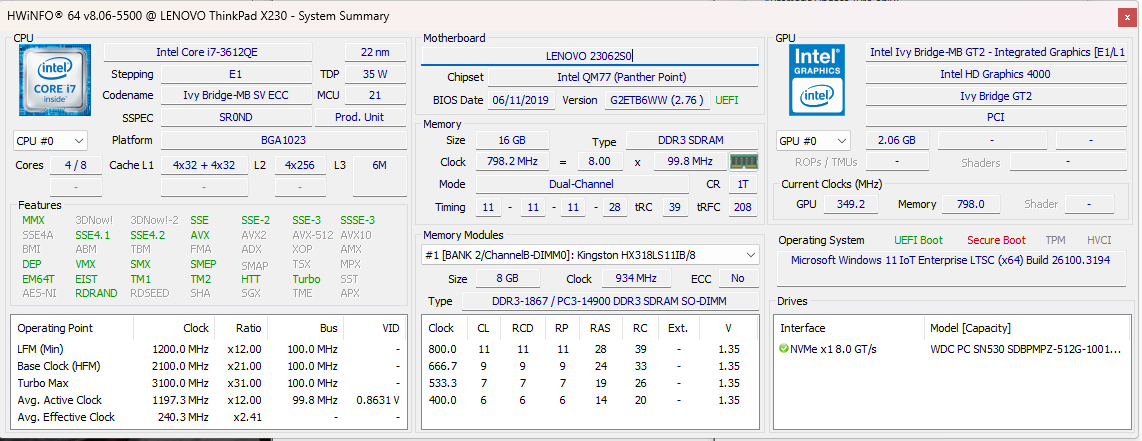
Task: Click the Turbo feature flag
Action: (x=307, y=279)
